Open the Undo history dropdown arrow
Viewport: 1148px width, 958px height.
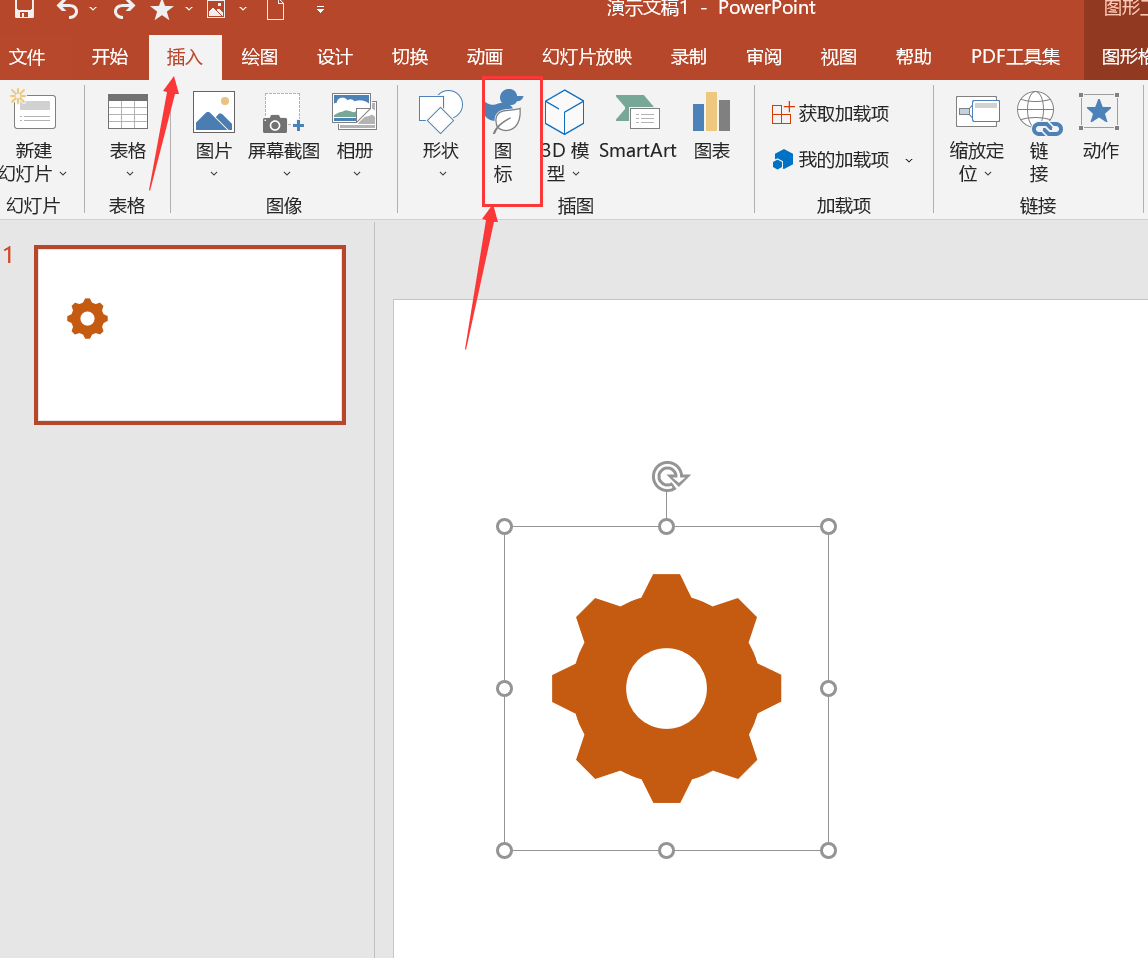(x=93, y=9)
